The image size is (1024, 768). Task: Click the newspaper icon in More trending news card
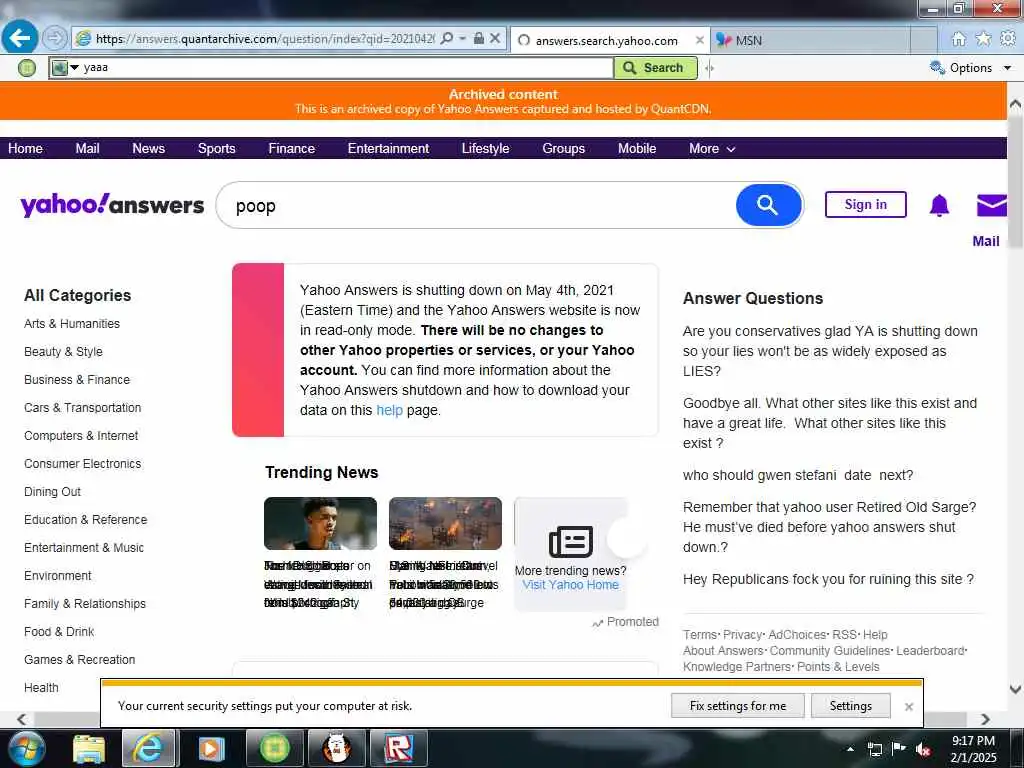point(571,541)
